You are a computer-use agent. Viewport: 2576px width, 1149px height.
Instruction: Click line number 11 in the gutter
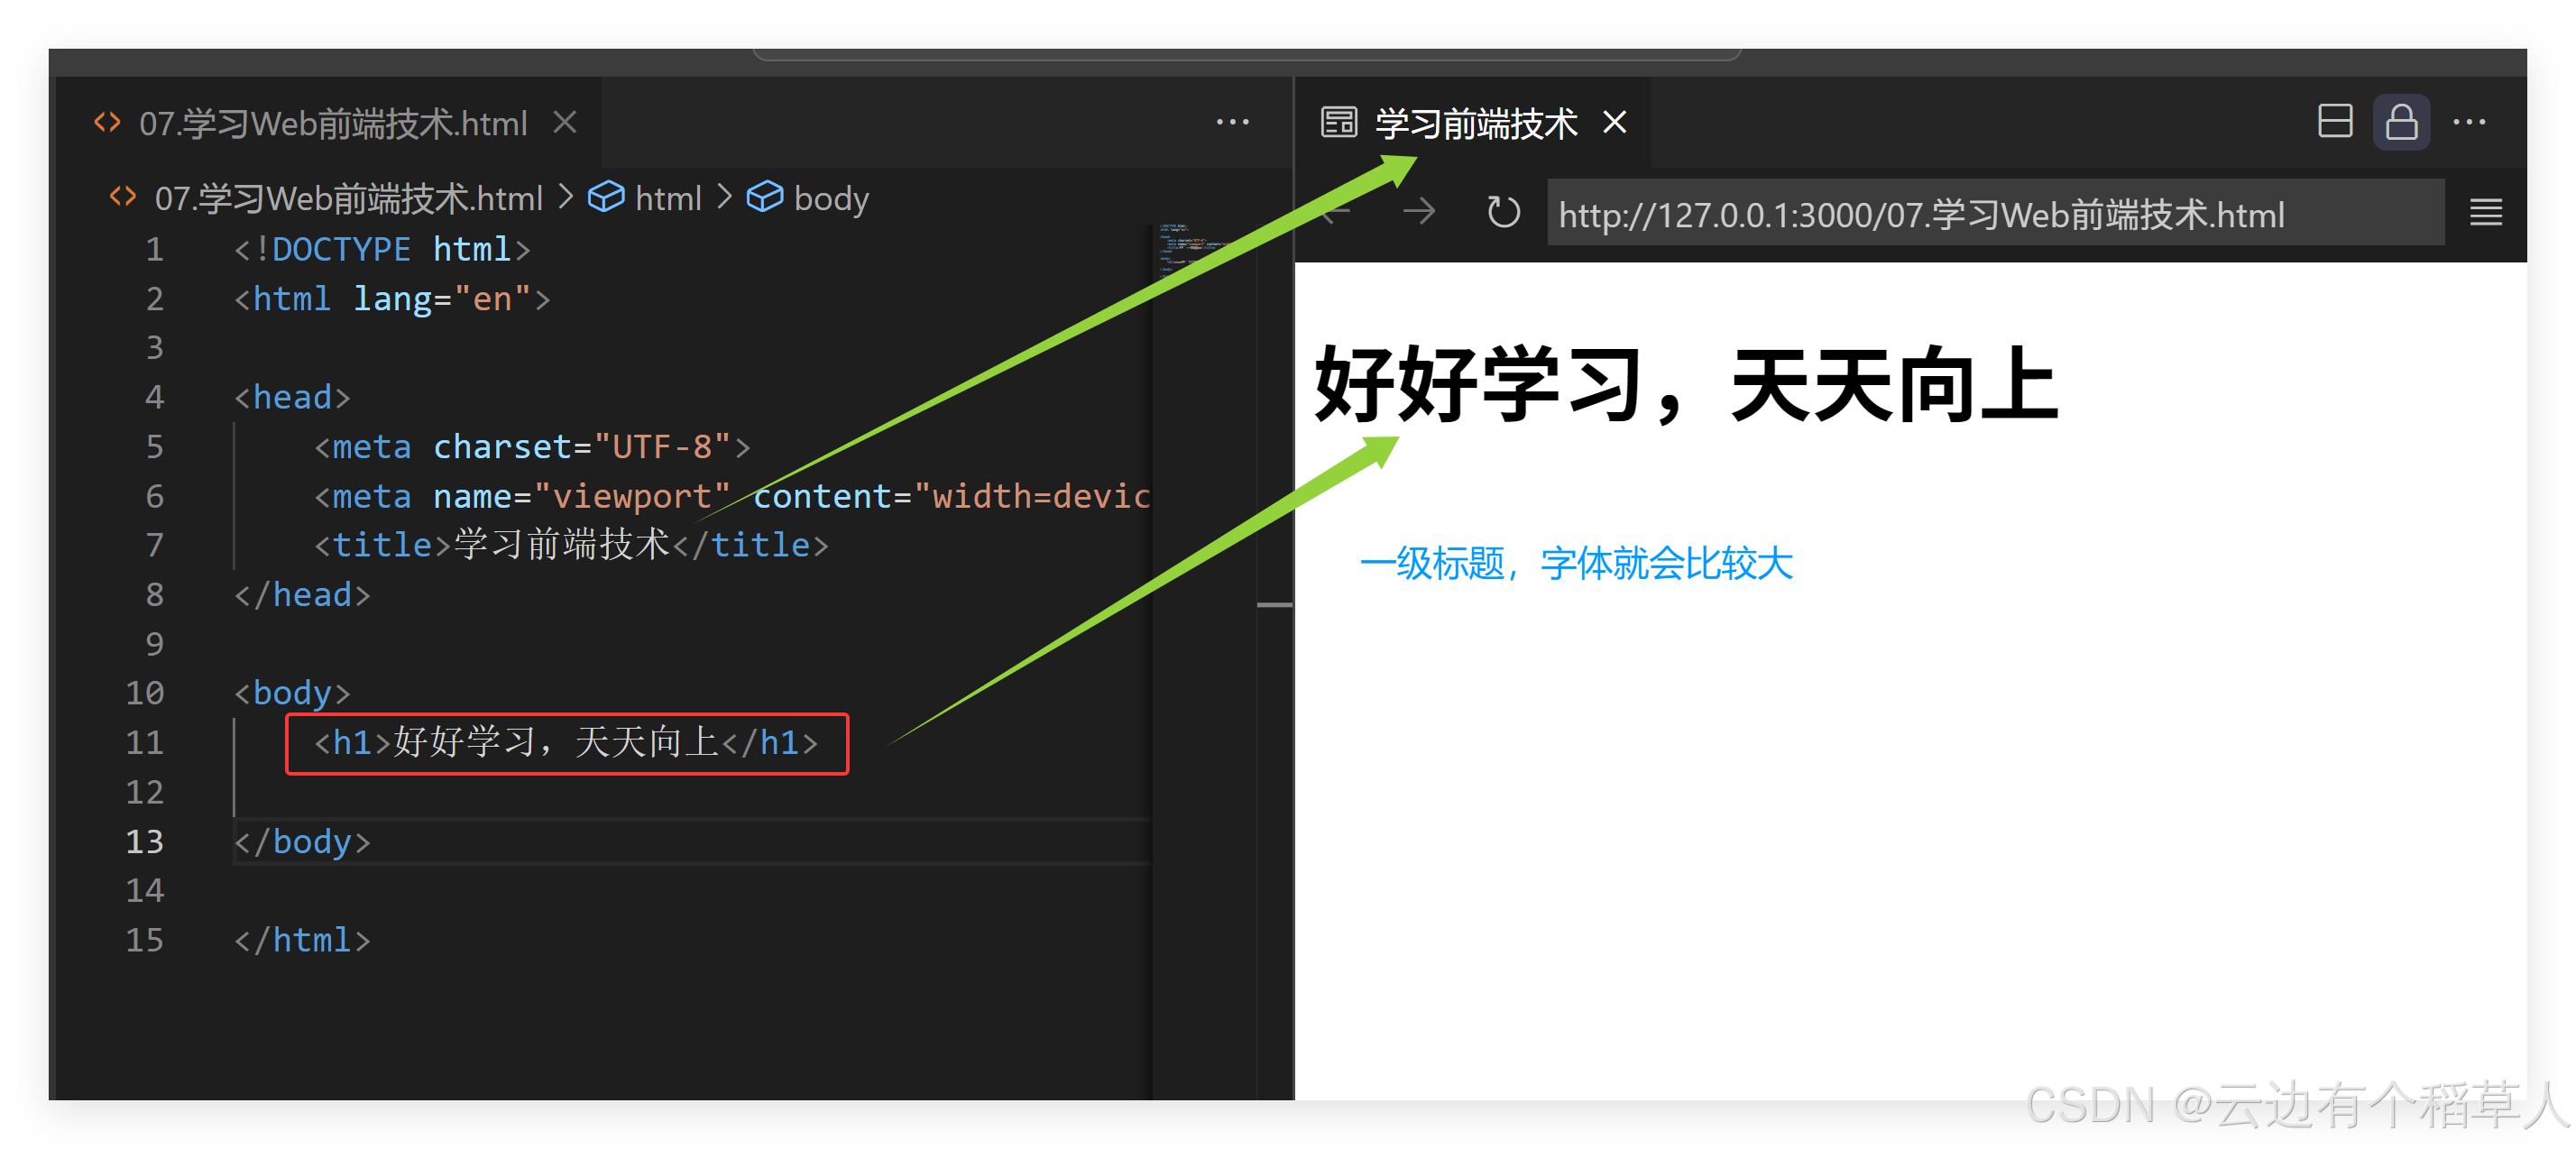(x=145, y=743)
